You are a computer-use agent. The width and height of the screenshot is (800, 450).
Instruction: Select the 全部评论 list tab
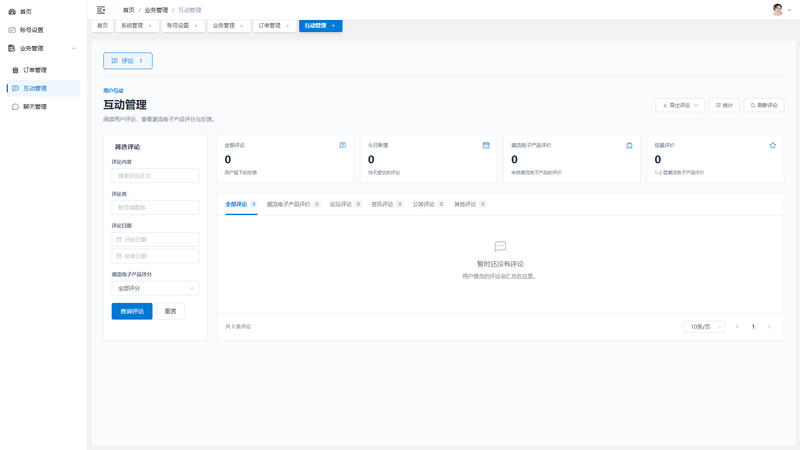pyautogui.click(x=241, y=204)
